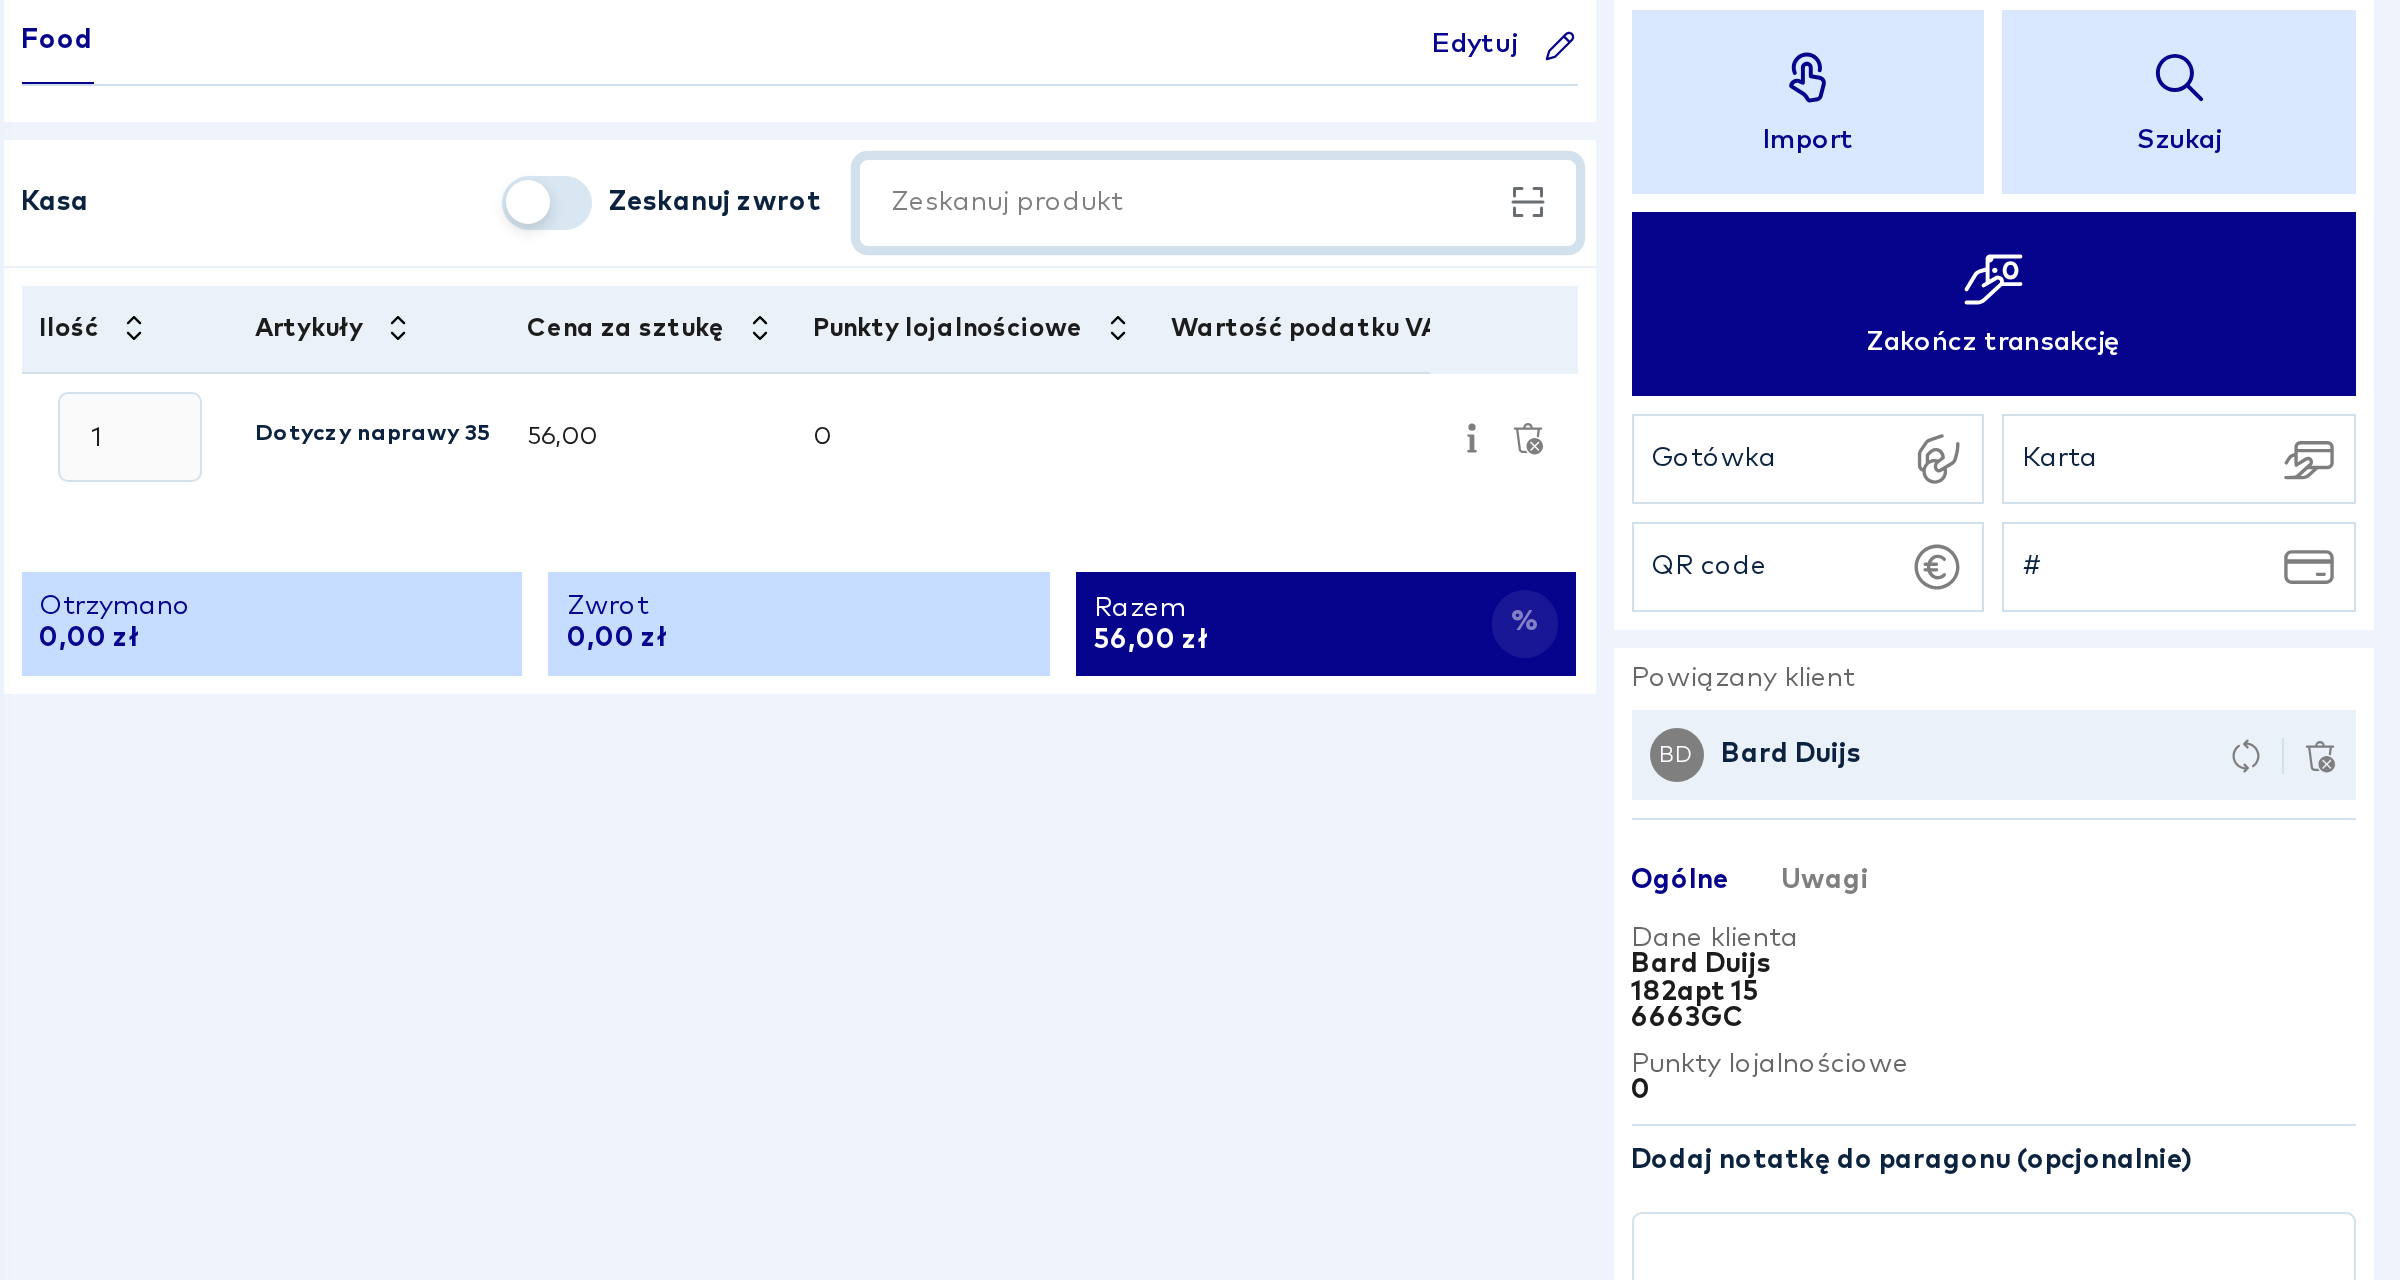
Task: Click the Zwrot 0,00 zł box
Action: 799,624
